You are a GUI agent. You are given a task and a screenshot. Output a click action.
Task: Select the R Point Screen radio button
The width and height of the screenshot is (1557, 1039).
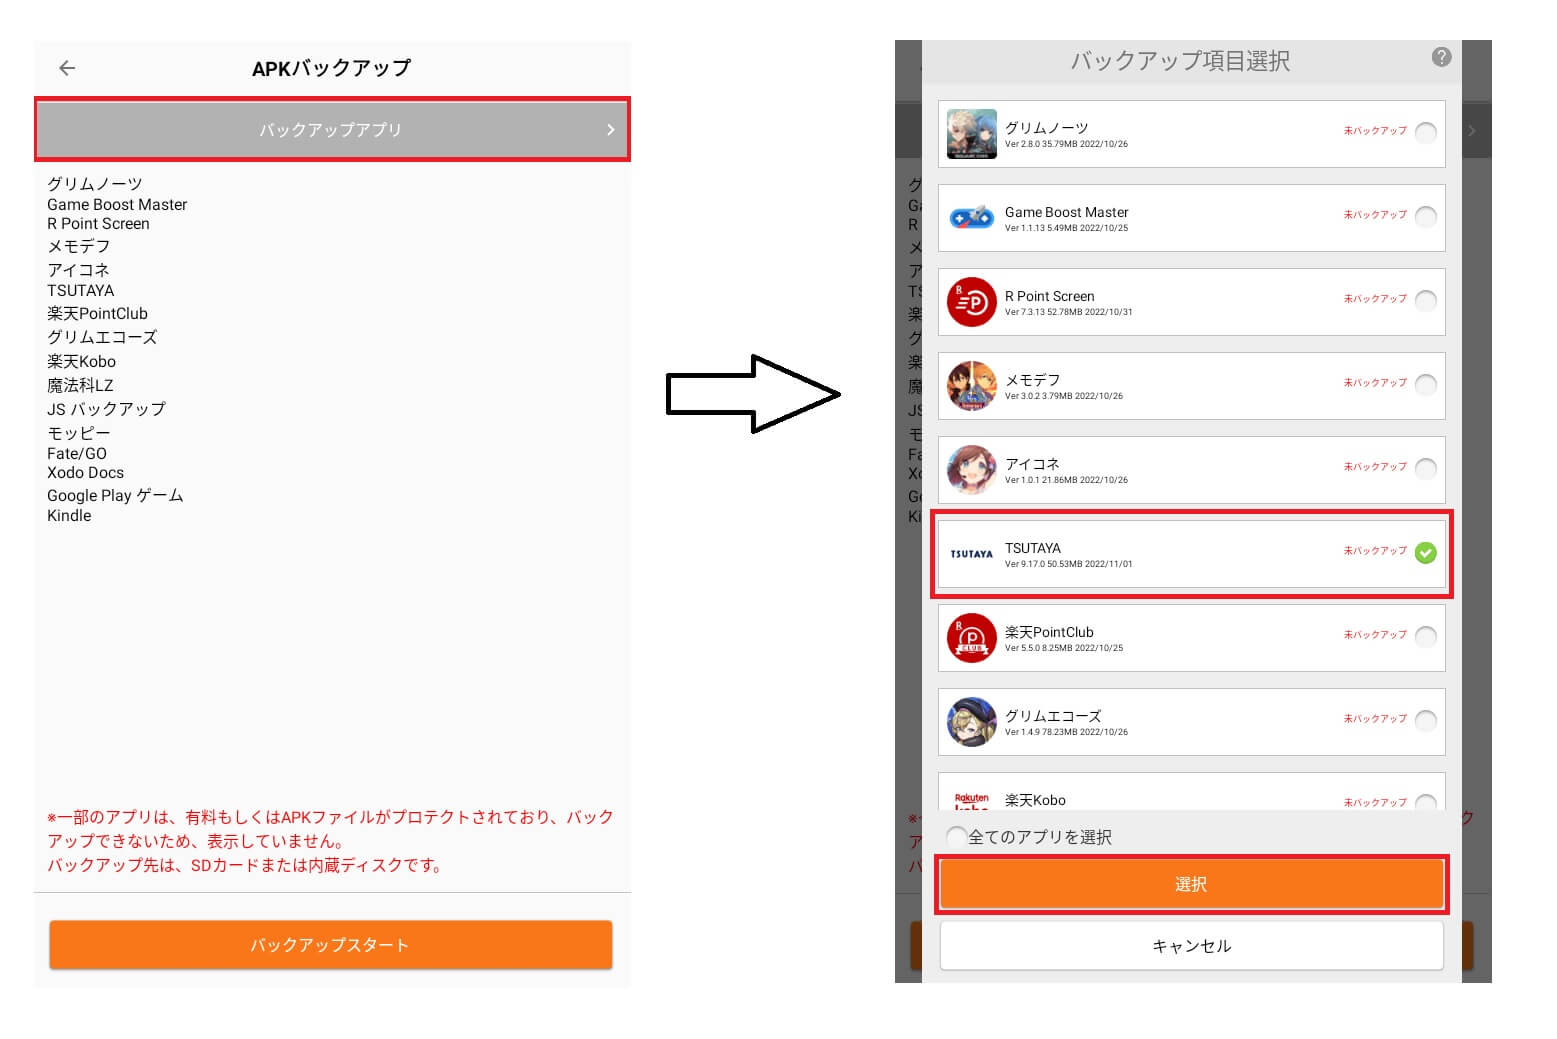pos(1426,300)
